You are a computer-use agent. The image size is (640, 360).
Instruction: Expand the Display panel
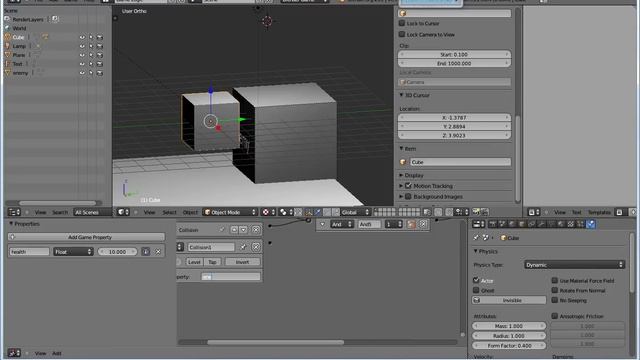[401, 175]
